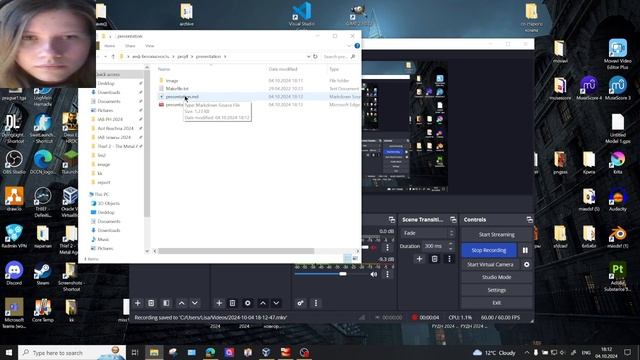This screenshot has height=360, width=640.
Task: Go up one folder with Up arrow
Action: [113, 56]
